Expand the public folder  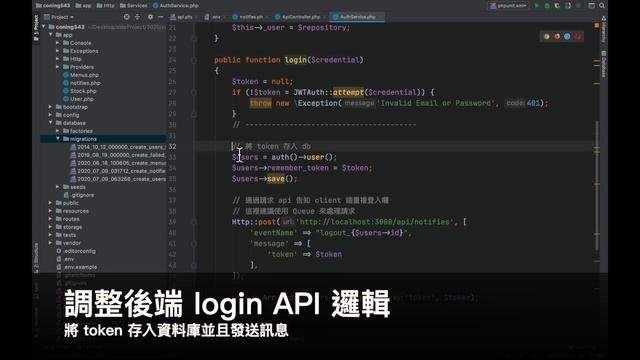coord(51,203)
